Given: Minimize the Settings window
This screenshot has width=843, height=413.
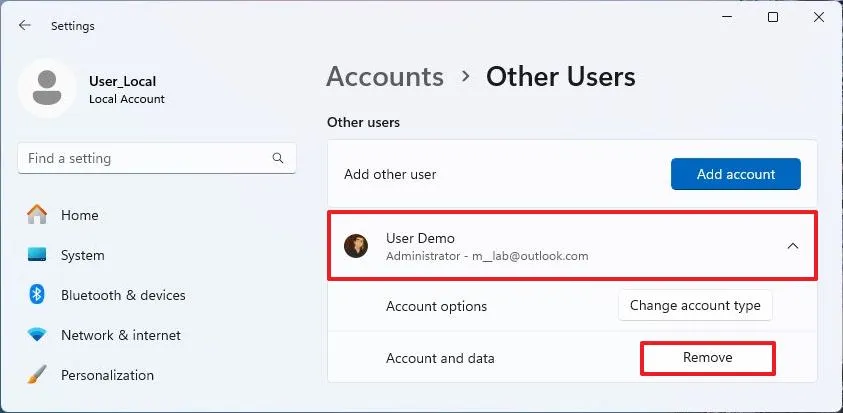Looking at the screenshot, I should [x=725, y=17].
